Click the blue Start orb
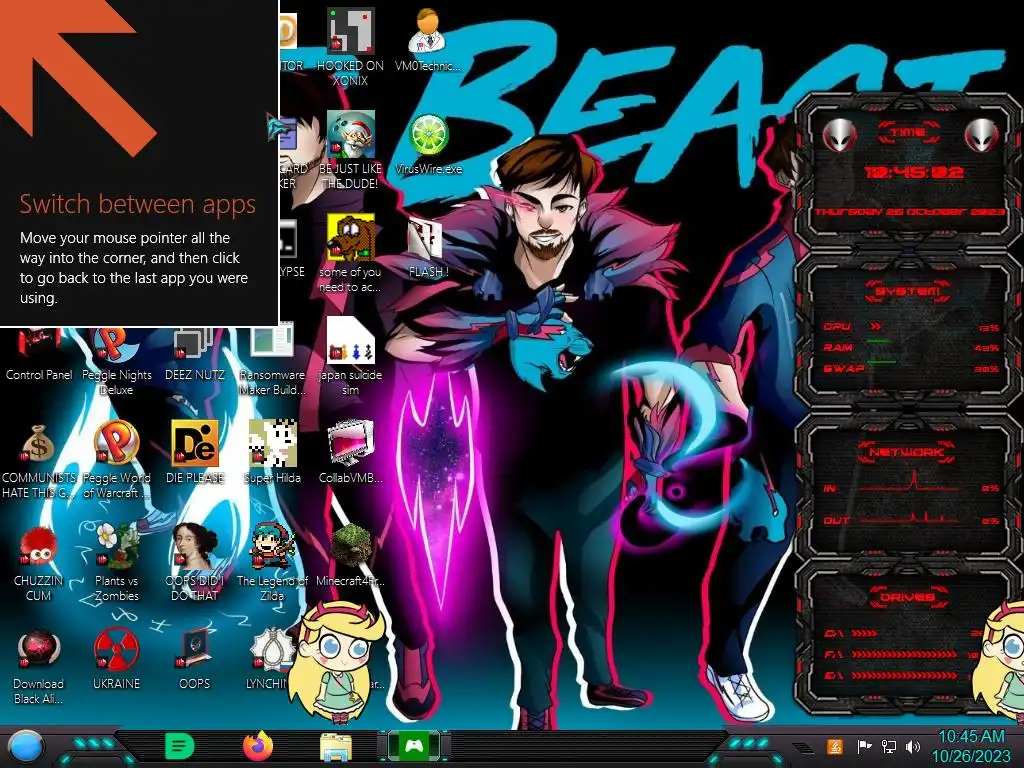1024x768 pixels. pos(25,746)
